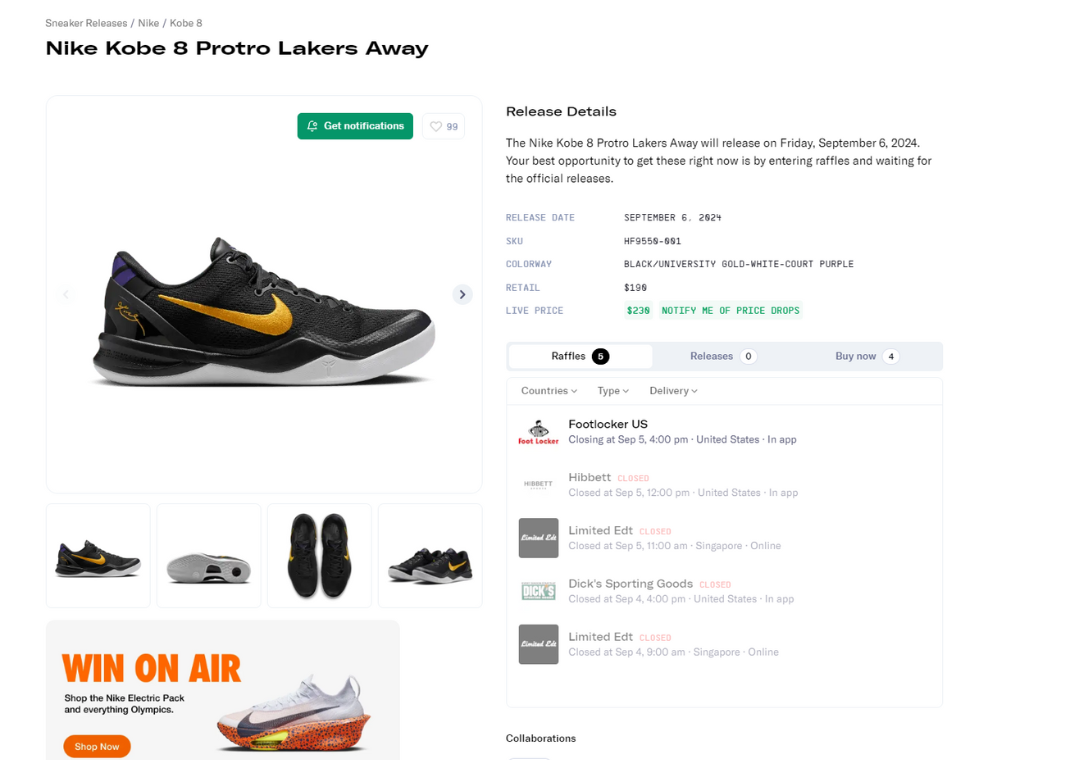Click the Foot Locker store logo
Viewport: 1070px width, 760px height.
coord(538,432)
